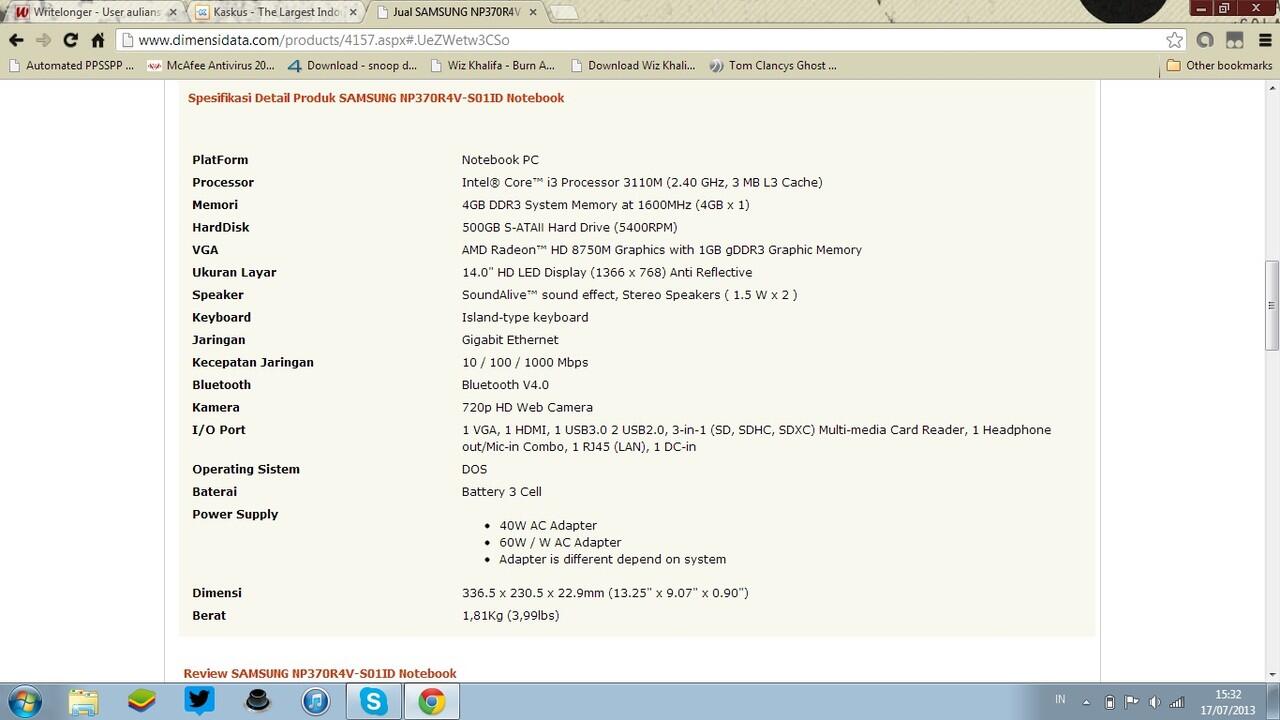Select the Jual SAMSUNG NP370R4V tab

pyautogui.click(x=457, y=12)
